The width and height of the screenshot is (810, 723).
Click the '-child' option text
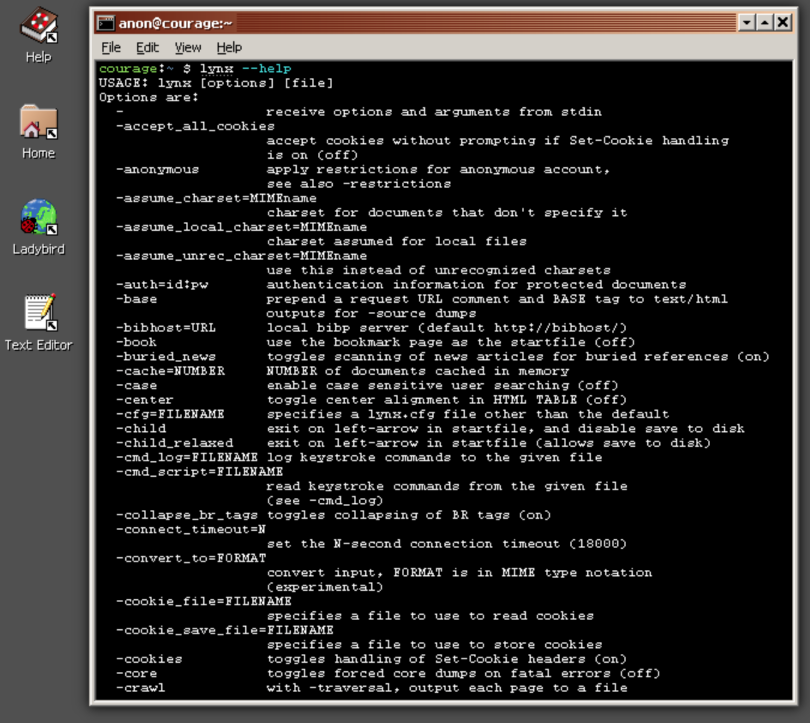[x=141, y=429]
